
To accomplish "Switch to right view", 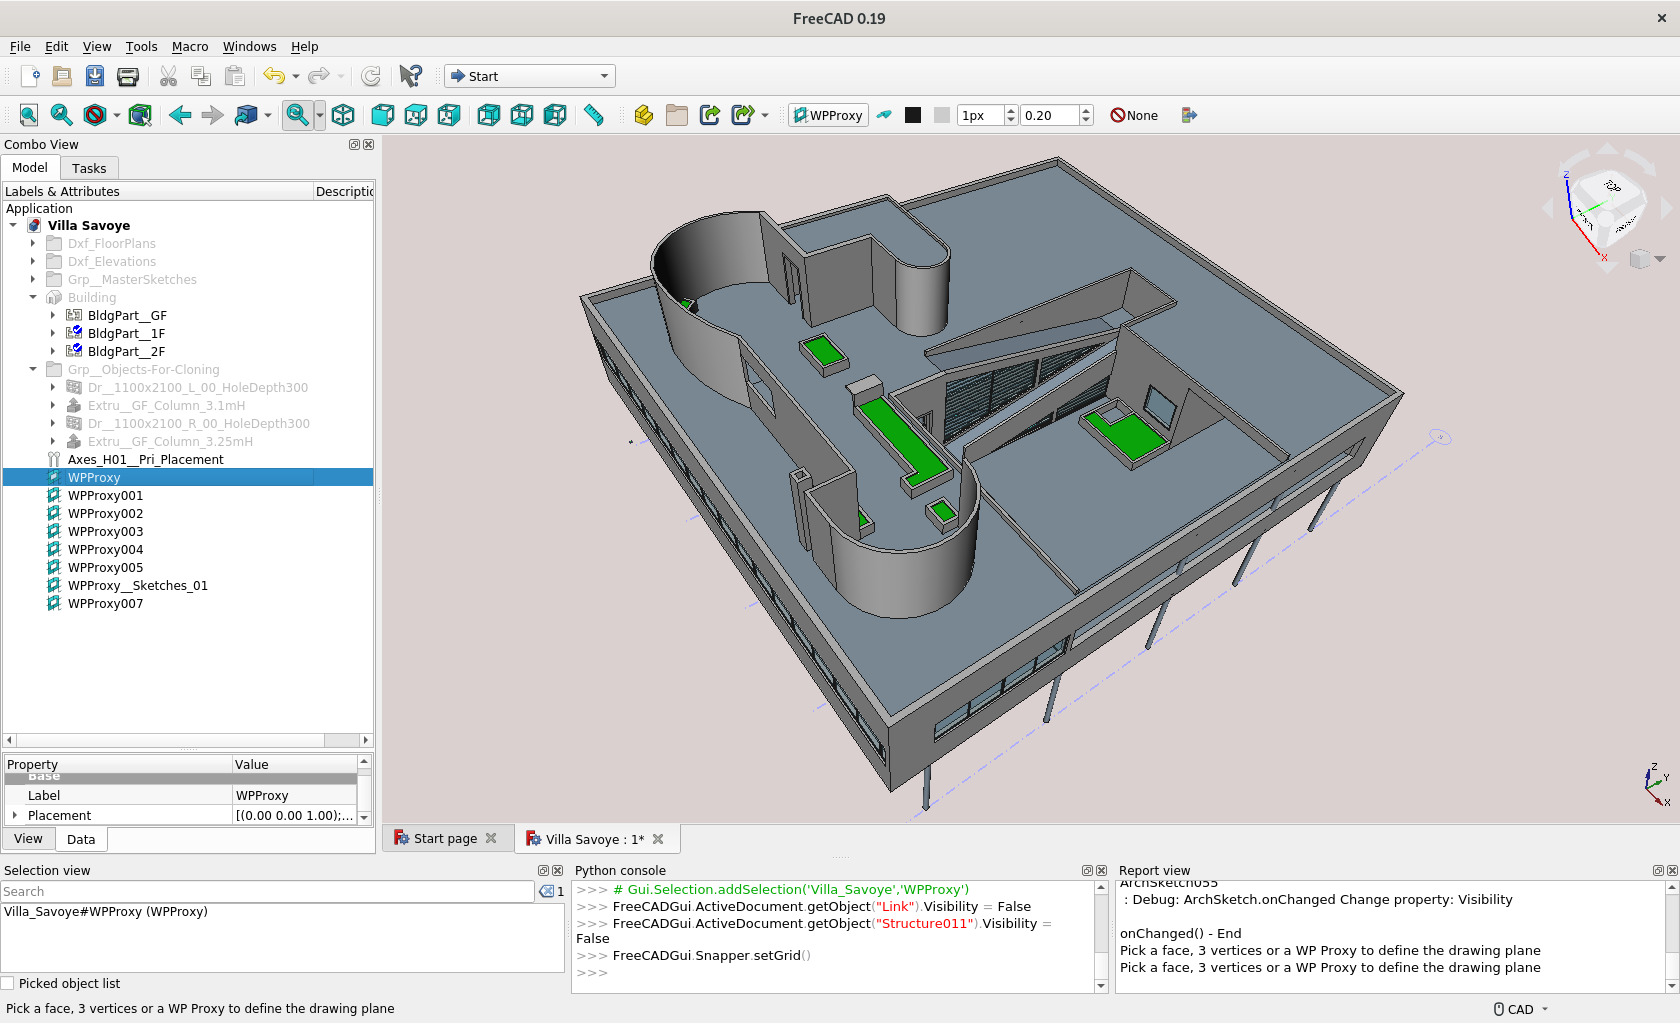I will [449, 115].
